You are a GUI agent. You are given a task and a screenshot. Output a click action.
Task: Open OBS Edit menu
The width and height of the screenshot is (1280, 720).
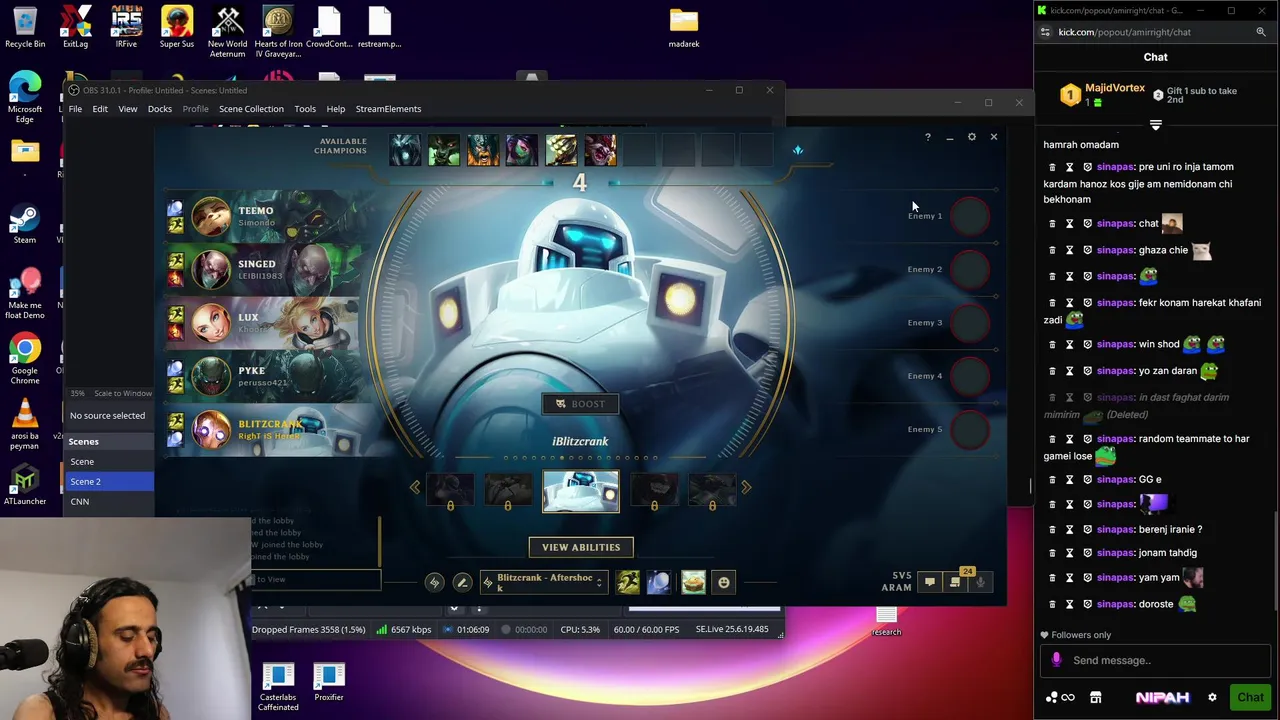tap(100, 109)
